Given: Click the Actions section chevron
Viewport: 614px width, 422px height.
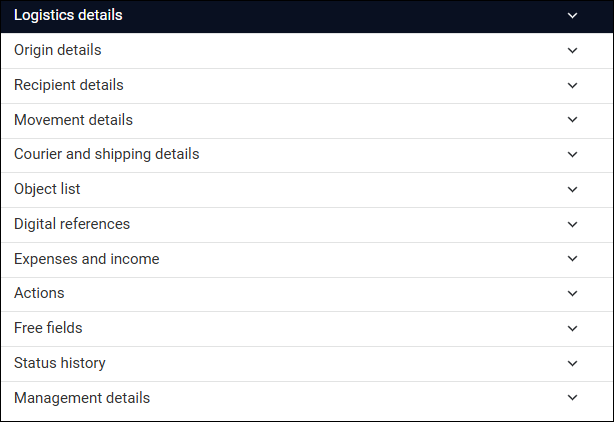Looking at the screenshot, I should coord(572,294).
